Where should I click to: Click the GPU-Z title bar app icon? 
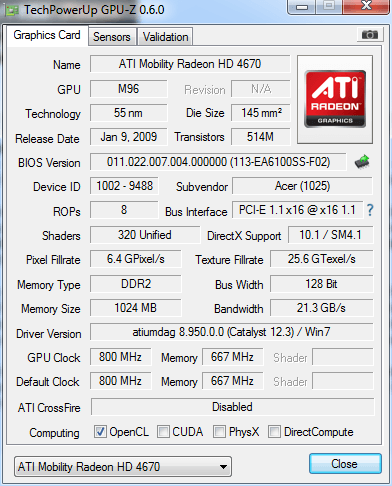click(12, 10)
